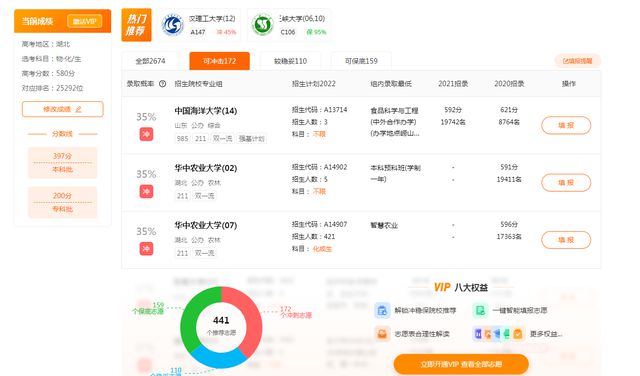Click the red 冲 badge for 华中农业大学(07)
The width and height of the screenshot is (640, 376).
(146, 248)
